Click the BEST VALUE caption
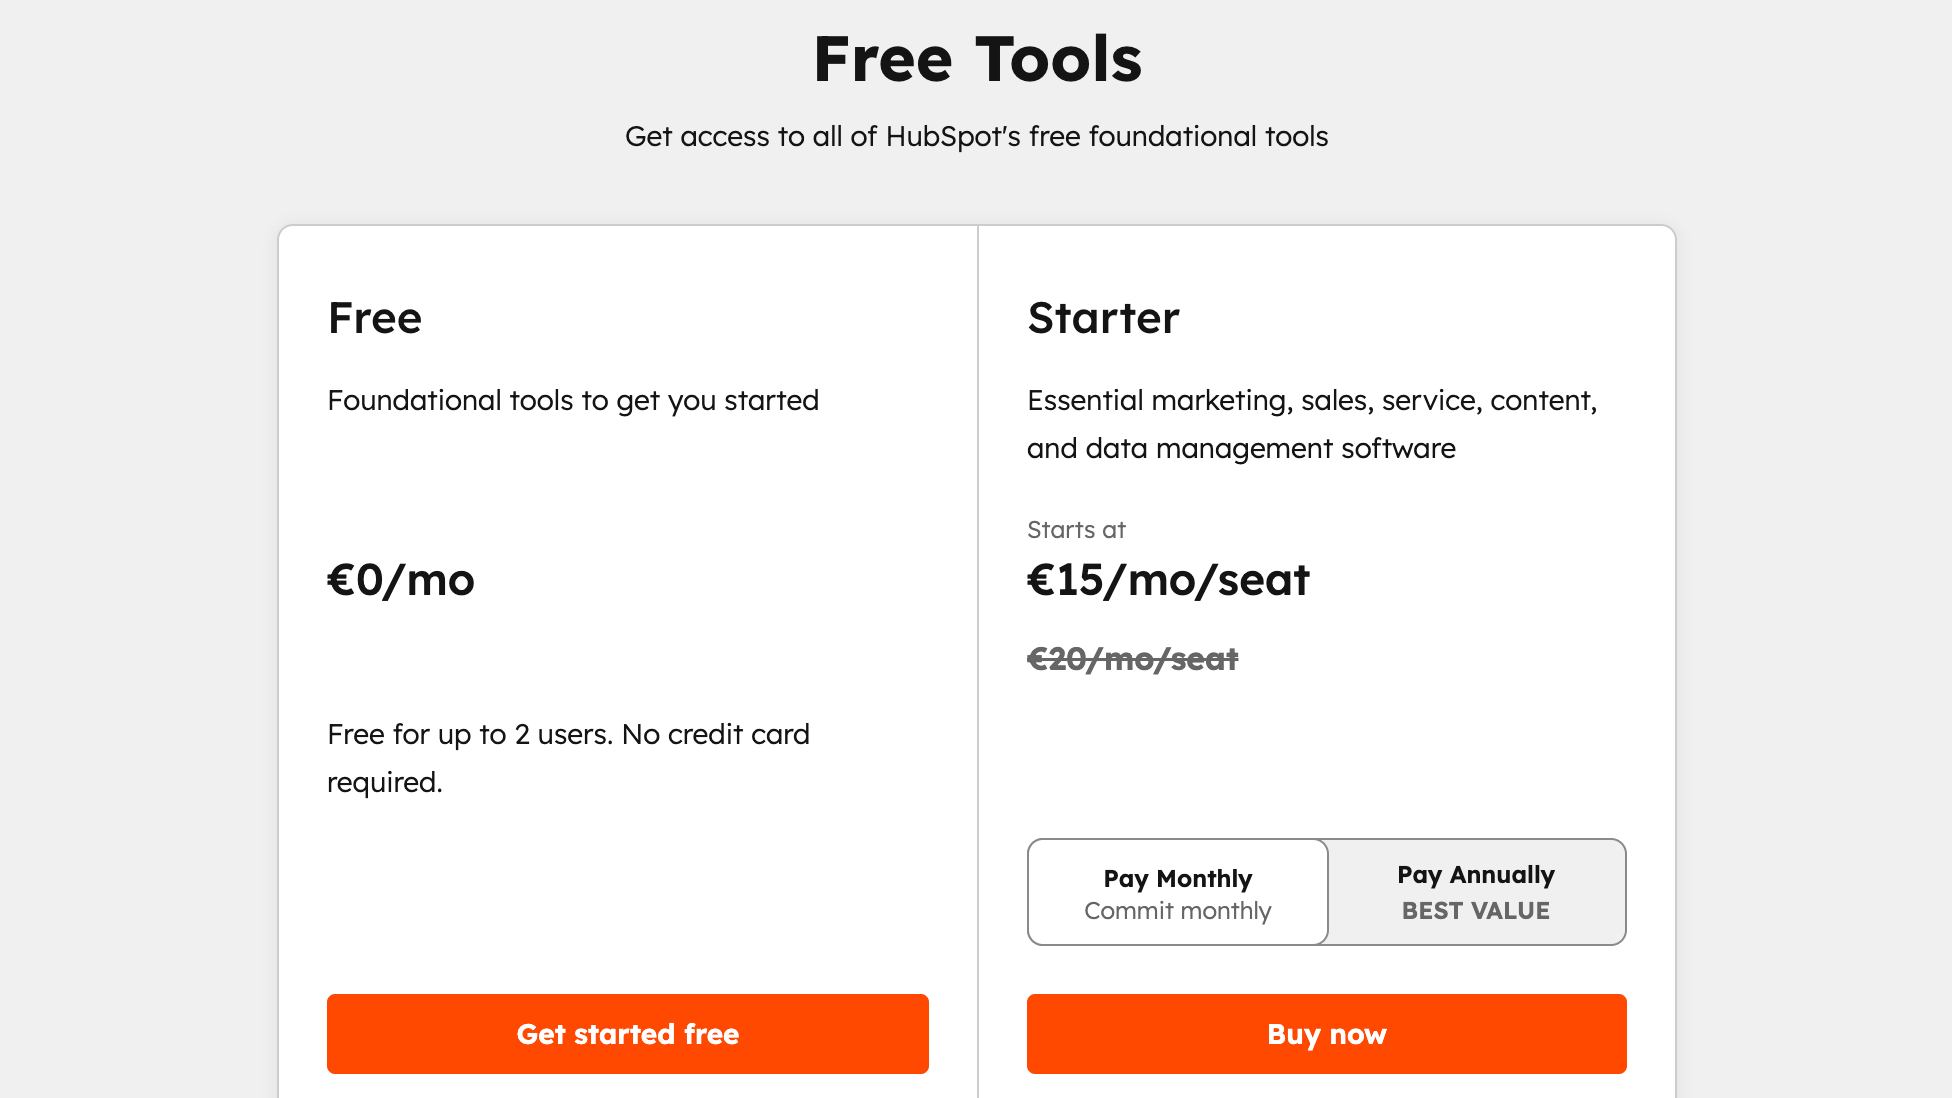The width and height of the screenshot is (1952, 1098). [1474, 911]
